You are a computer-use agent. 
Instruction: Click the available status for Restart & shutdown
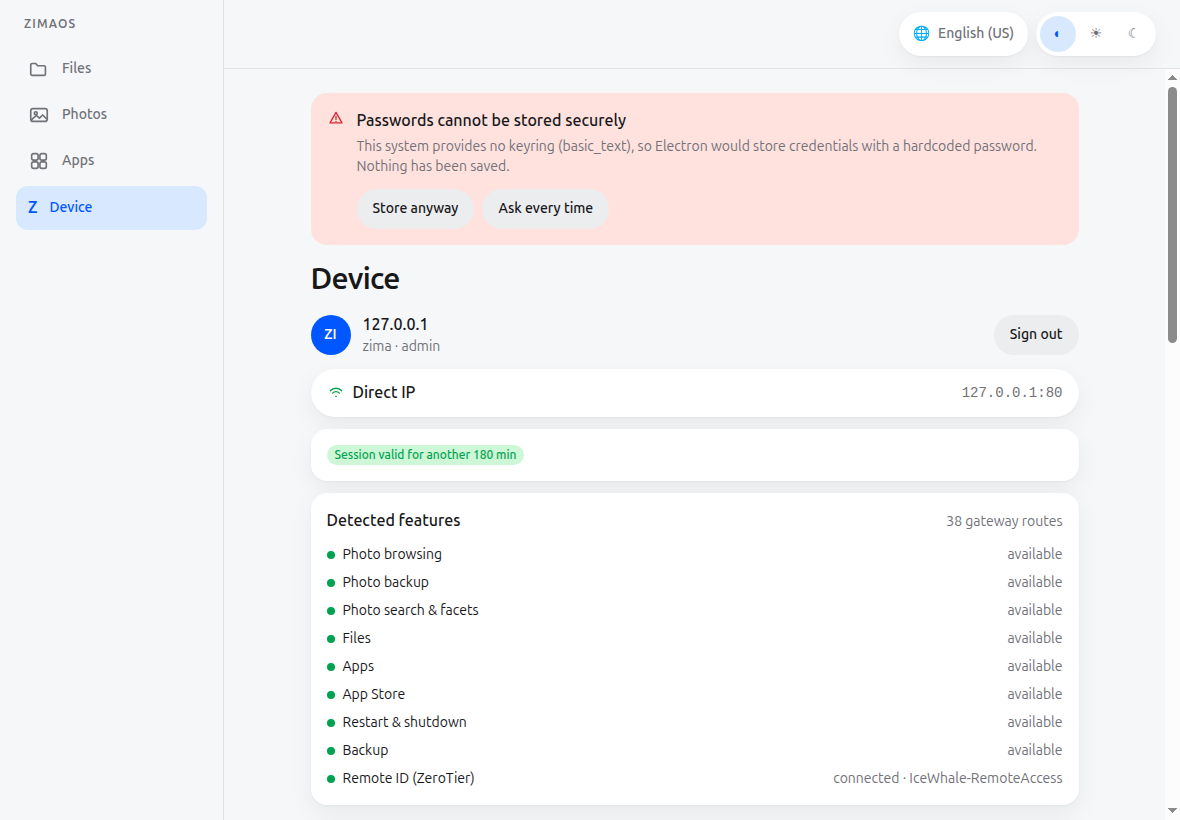(x=1035, y=722)
